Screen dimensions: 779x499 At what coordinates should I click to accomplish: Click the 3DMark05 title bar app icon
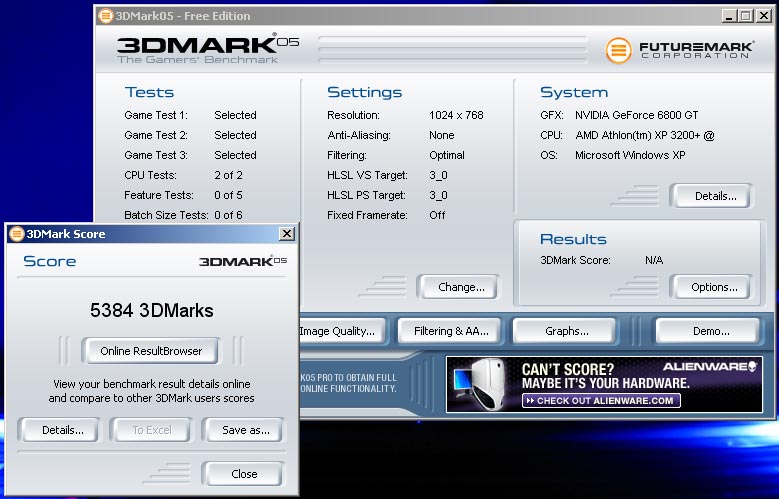(108, 15)
